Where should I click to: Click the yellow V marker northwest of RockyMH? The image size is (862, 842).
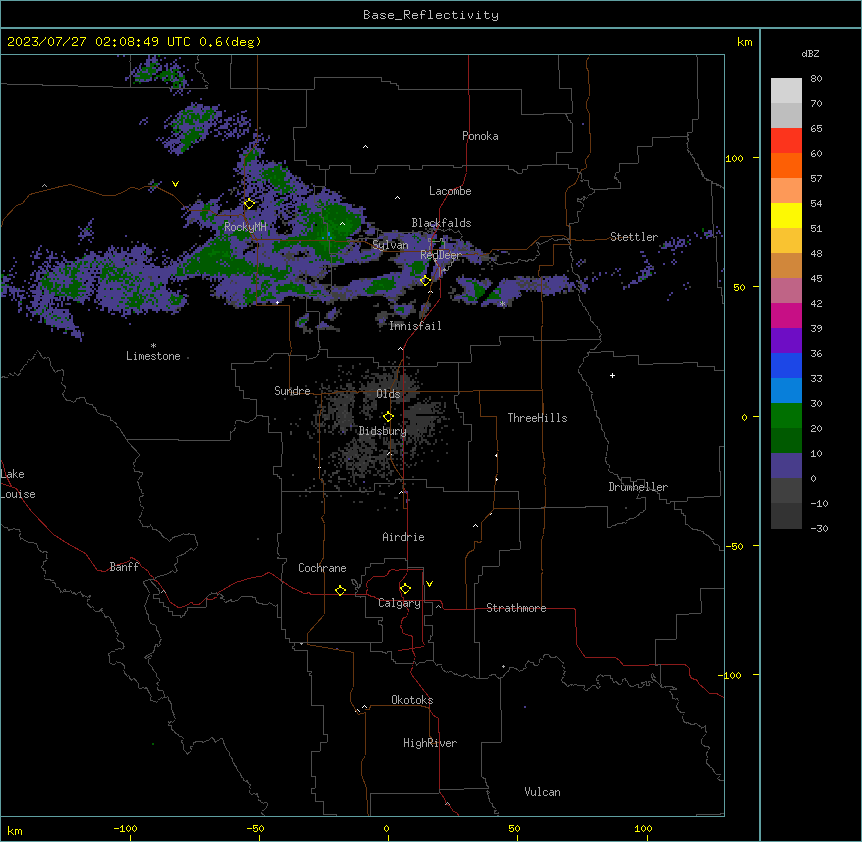tap(175, 184)
